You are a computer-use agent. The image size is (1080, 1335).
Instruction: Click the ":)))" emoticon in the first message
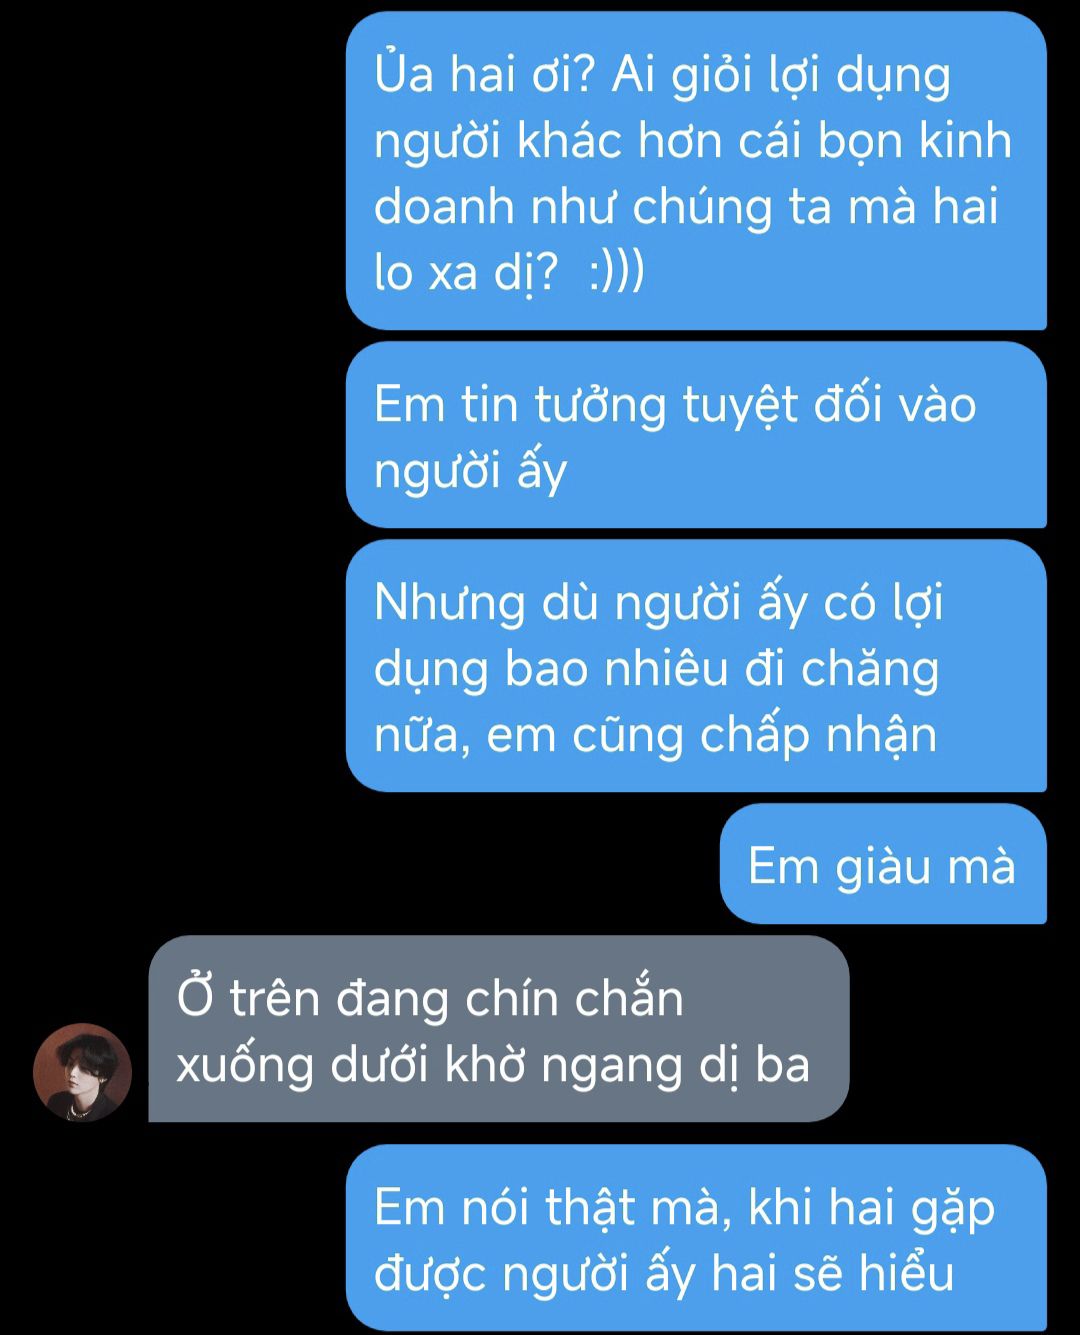click(617, 272)
